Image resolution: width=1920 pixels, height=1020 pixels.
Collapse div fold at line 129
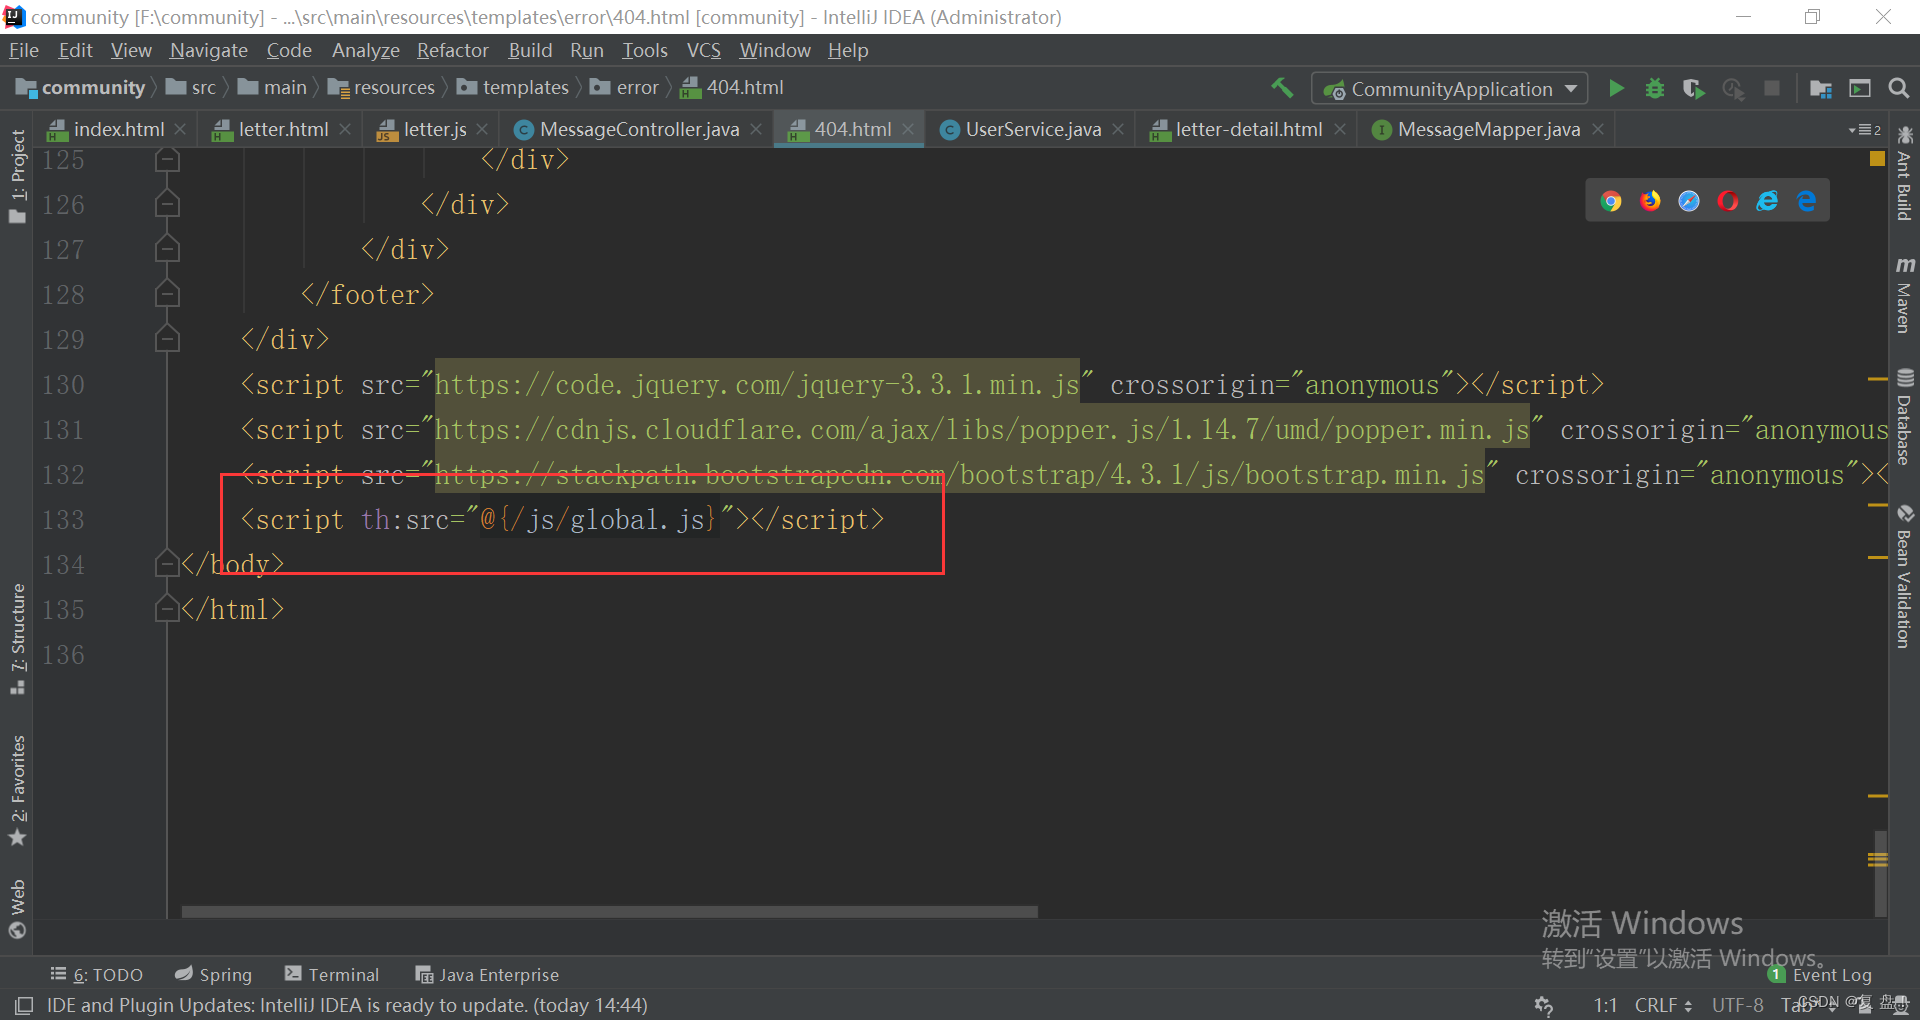[x=167, y=339]
